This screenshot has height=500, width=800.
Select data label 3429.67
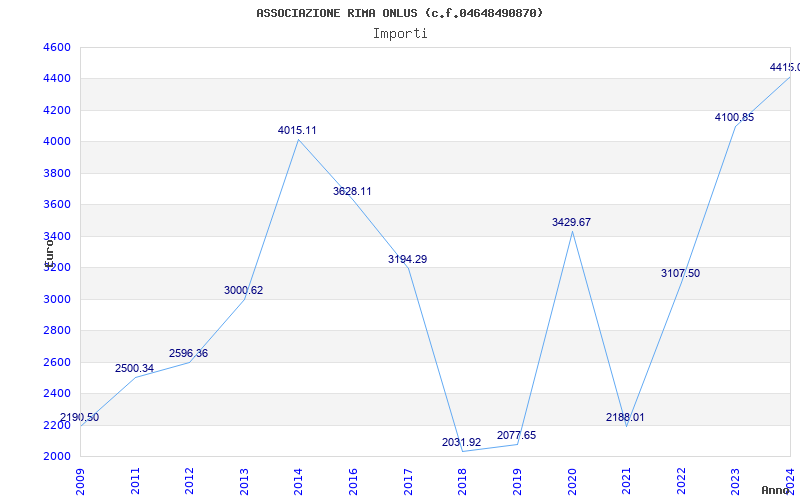pos(571,222)
